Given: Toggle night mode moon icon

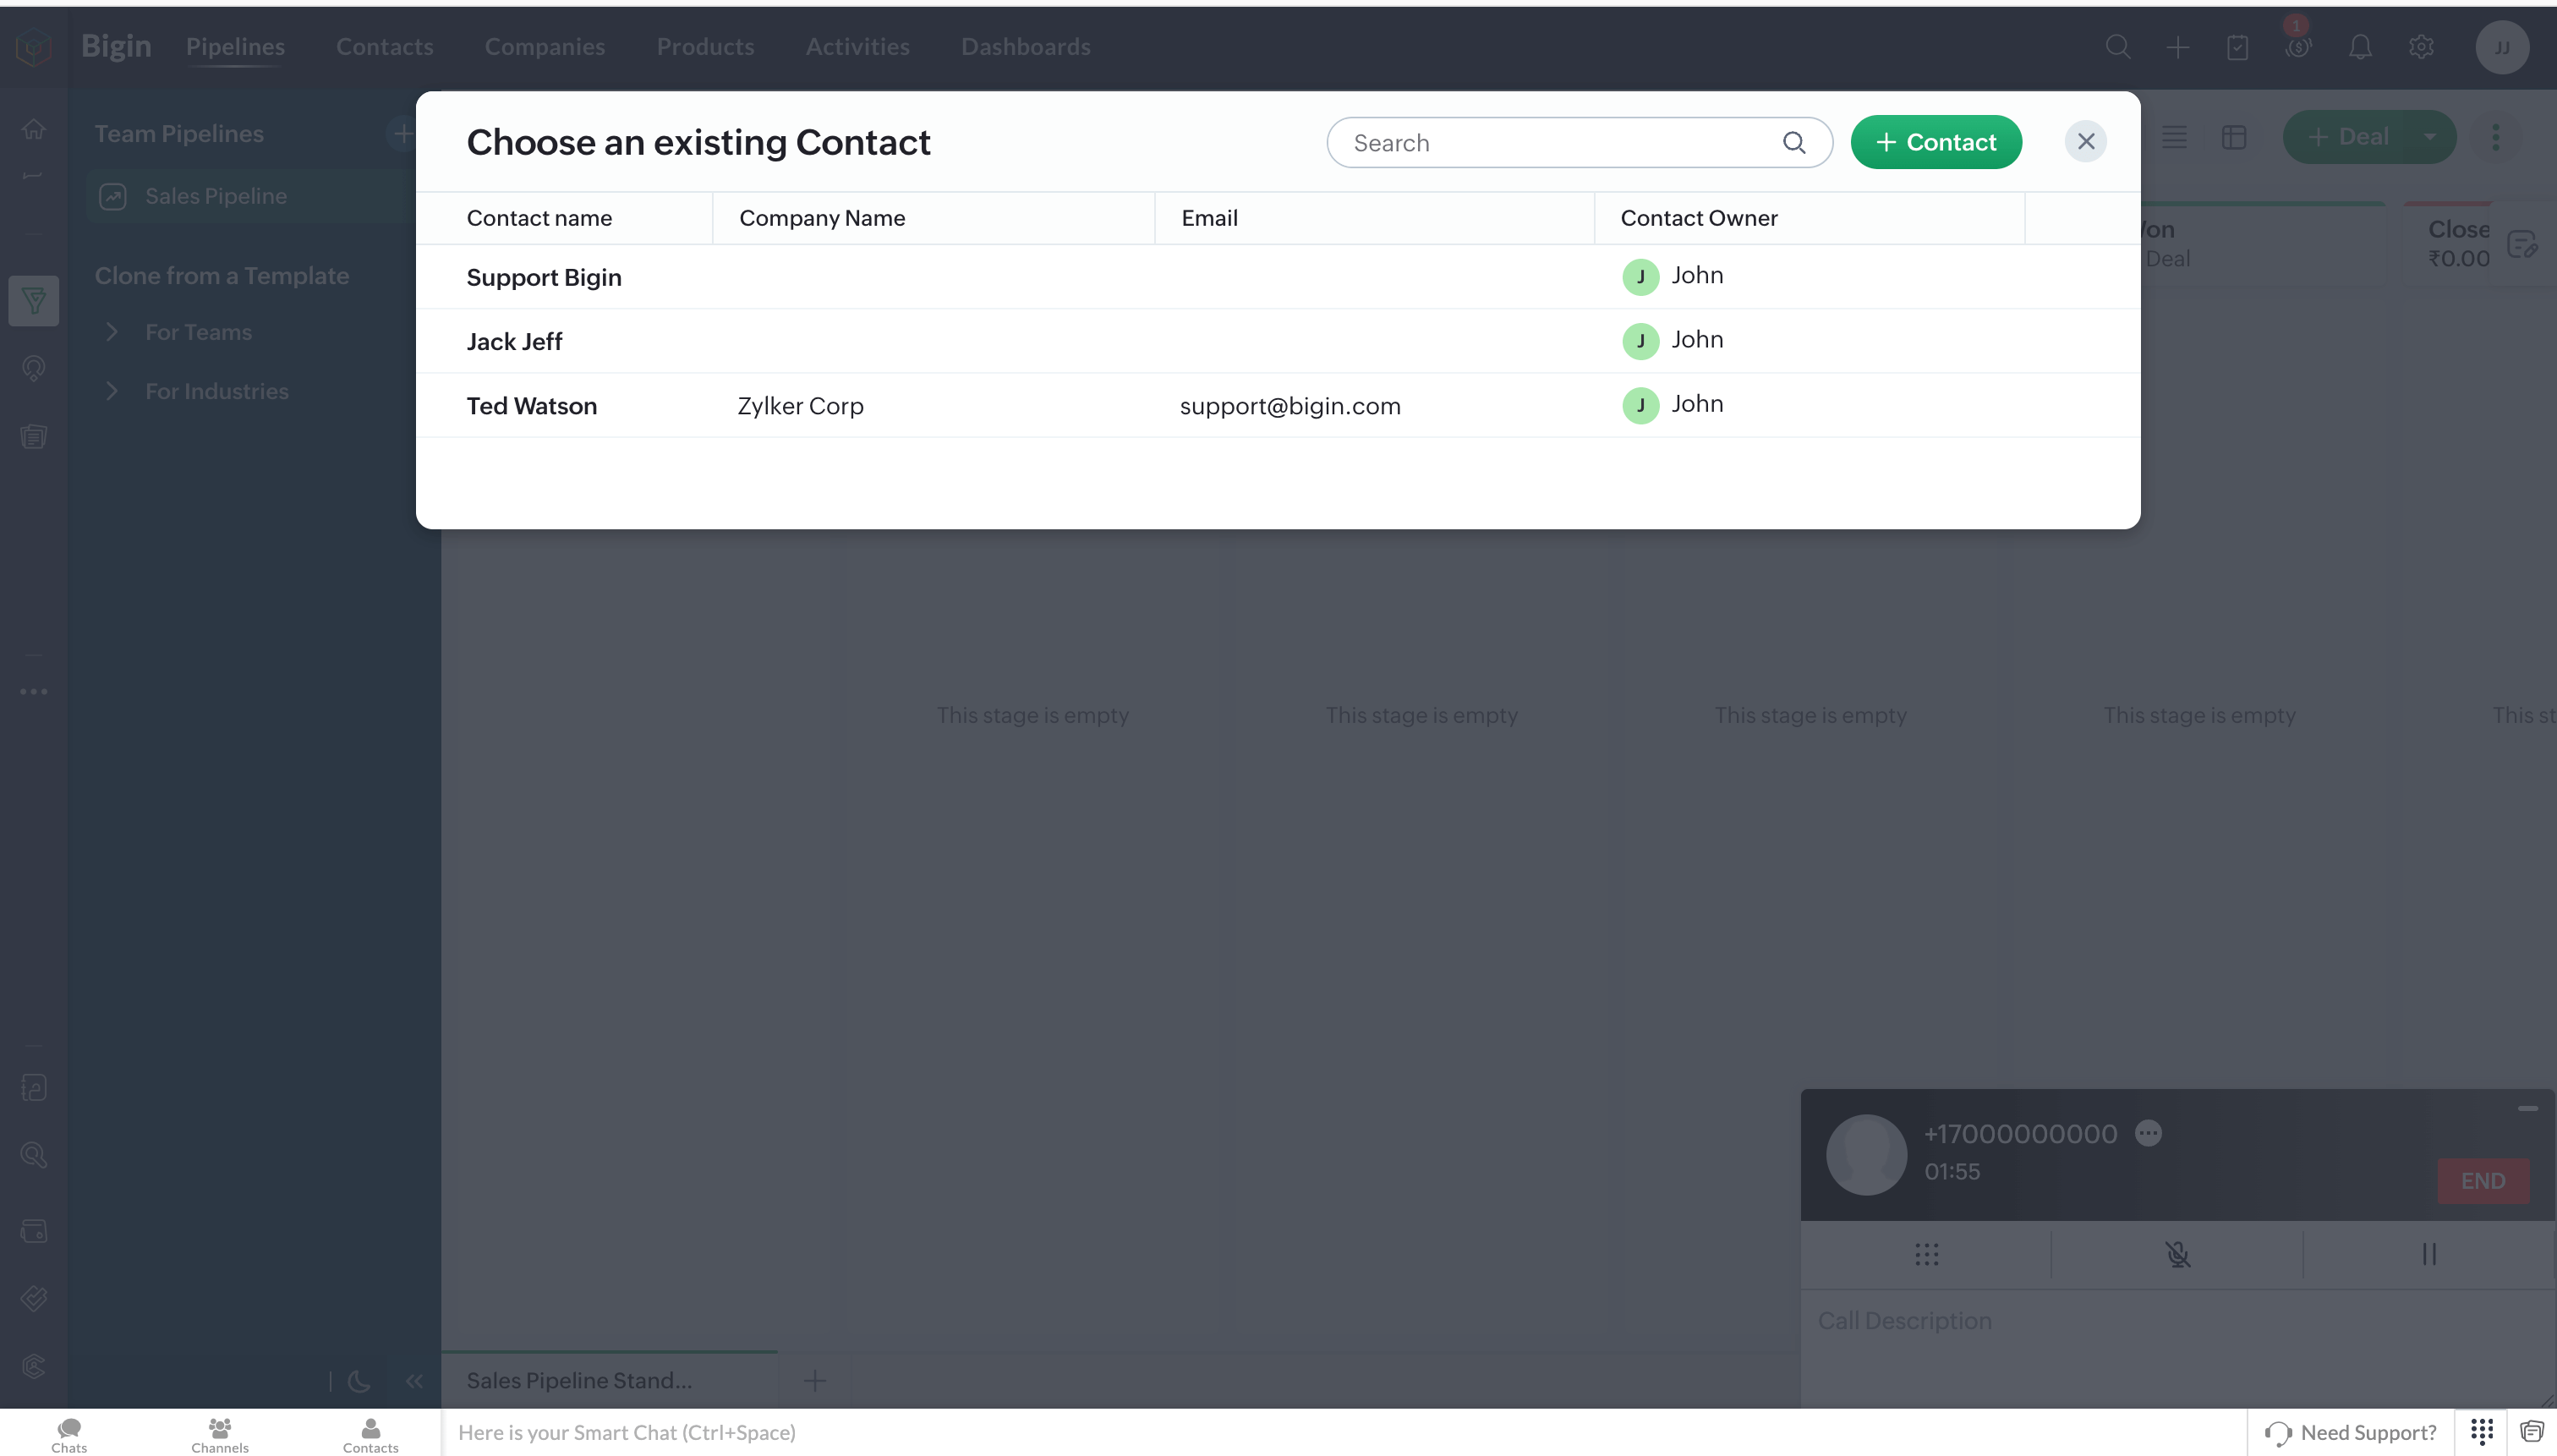Looking at the screenshot, I should [359, 1381].
